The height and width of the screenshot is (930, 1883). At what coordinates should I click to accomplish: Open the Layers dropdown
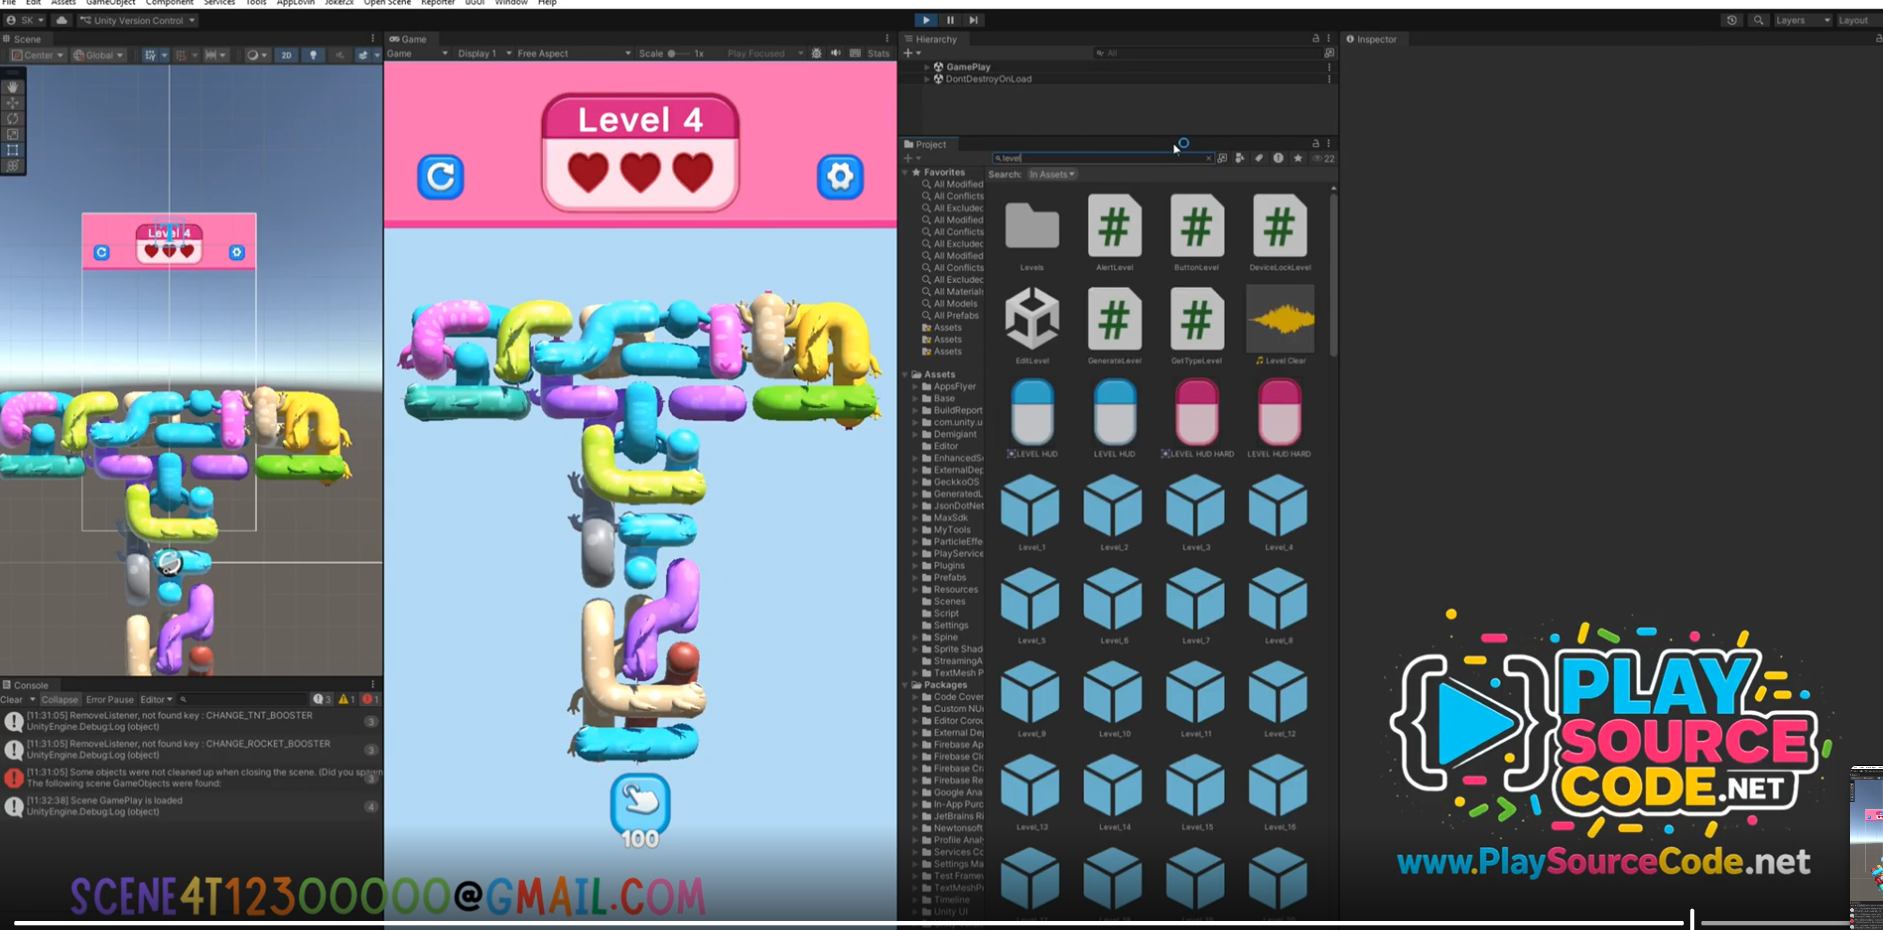pos(1802,20)
